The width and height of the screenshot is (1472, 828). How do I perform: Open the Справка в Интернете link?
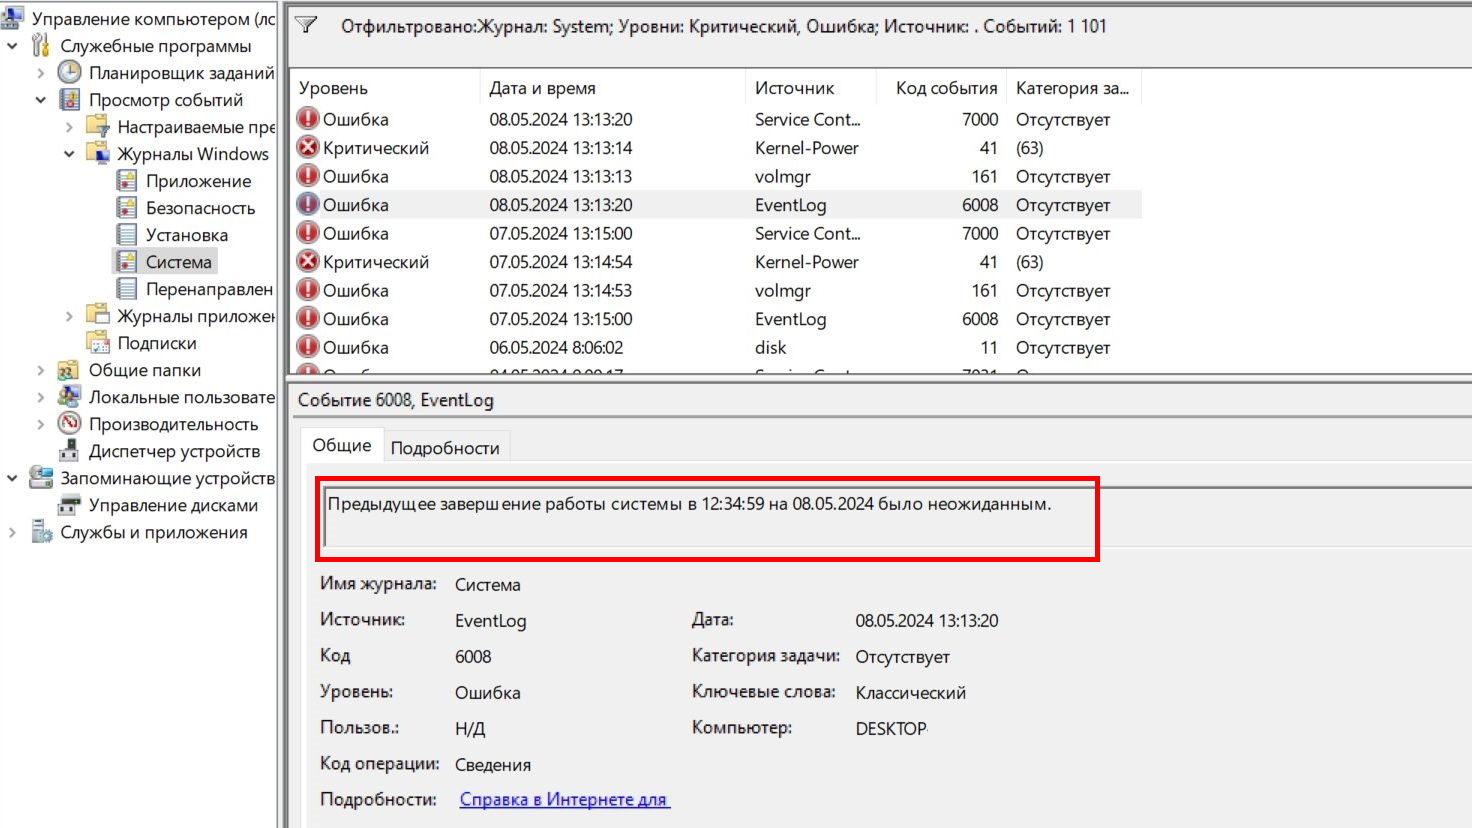tap(564, 799)
